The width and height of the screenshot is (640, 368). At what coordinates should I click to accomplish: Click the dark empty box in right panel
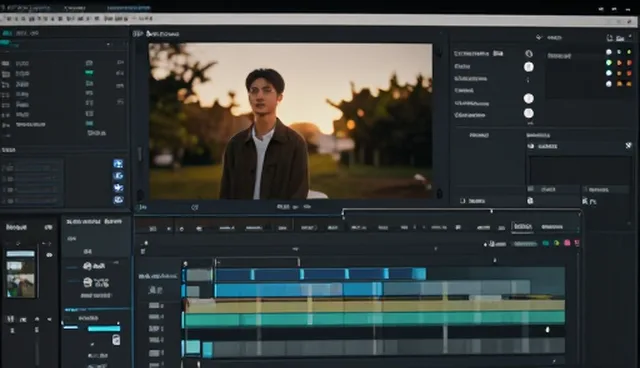[580, 171]
